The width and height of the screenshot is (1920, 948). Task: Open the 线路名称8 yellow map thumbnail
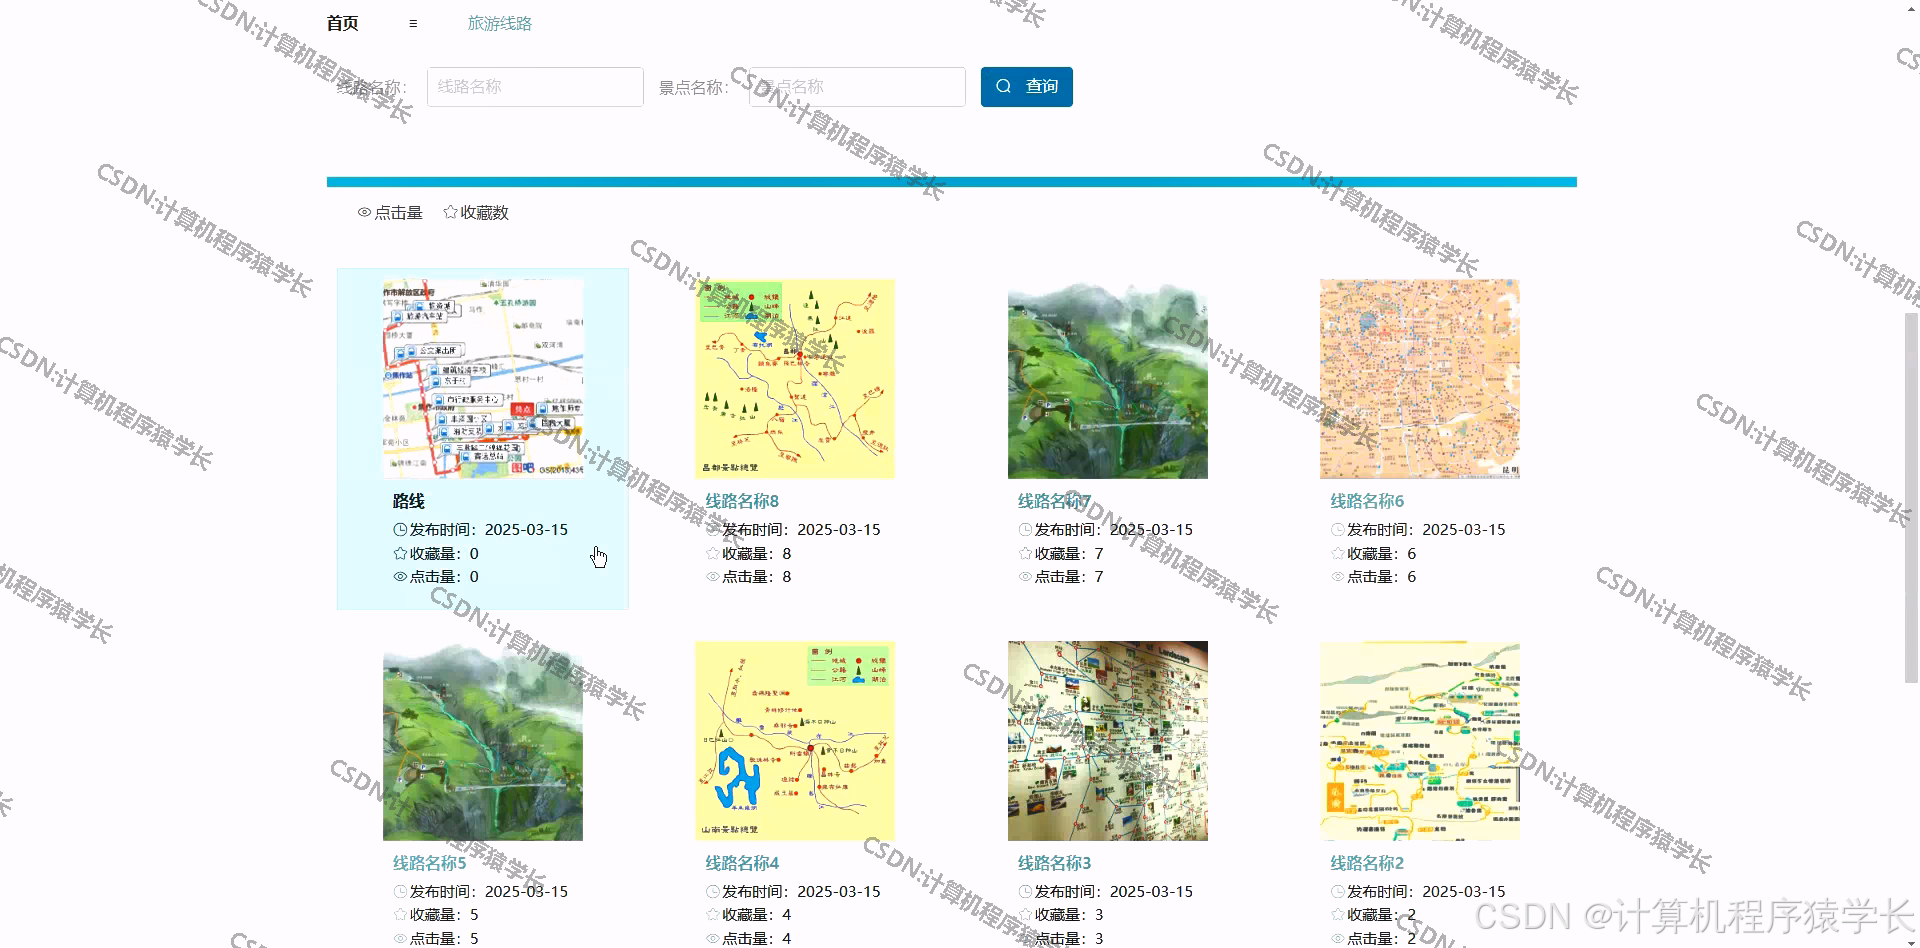tap(795, 379)
